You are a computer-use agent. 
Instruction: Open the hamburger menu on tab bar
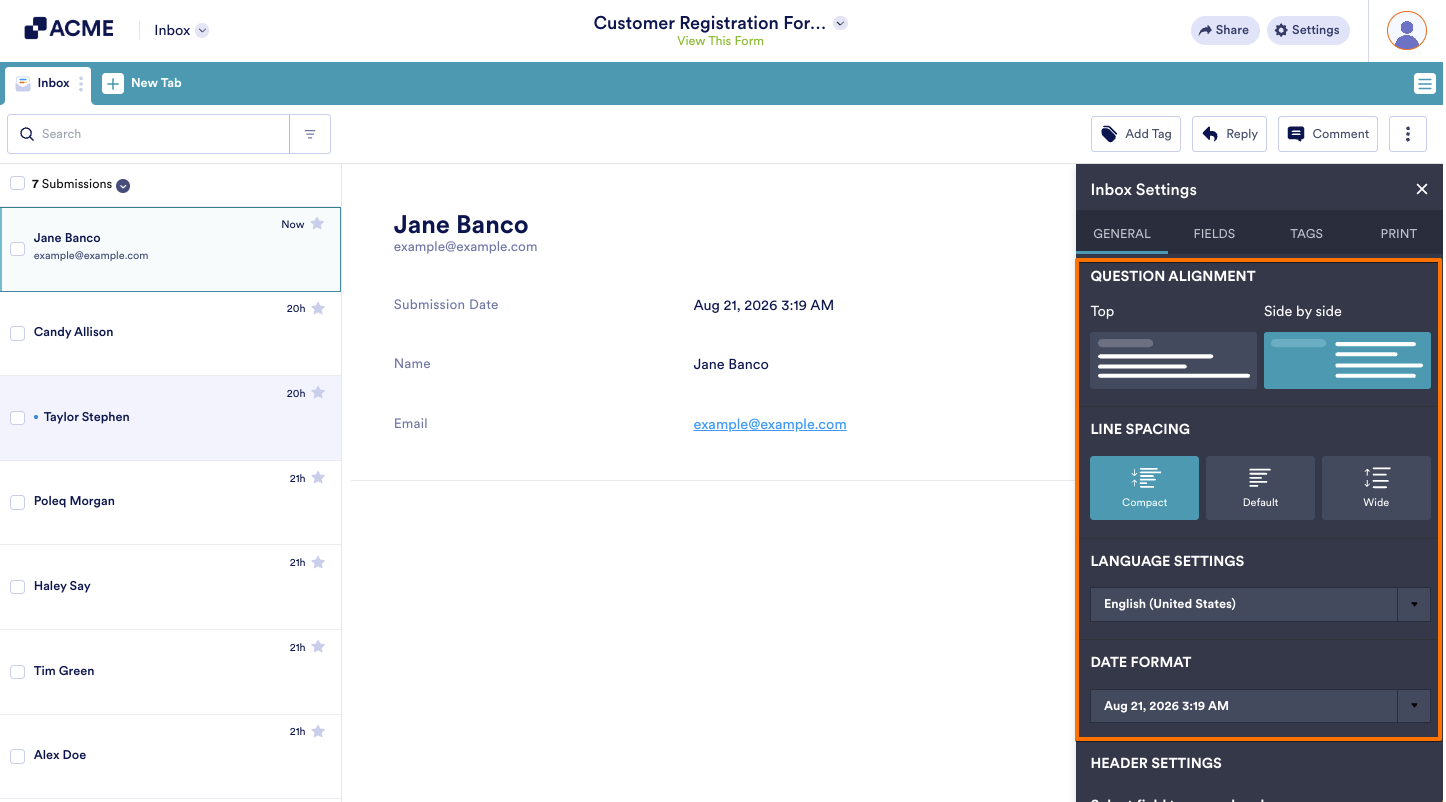[x=1424, y=84]
